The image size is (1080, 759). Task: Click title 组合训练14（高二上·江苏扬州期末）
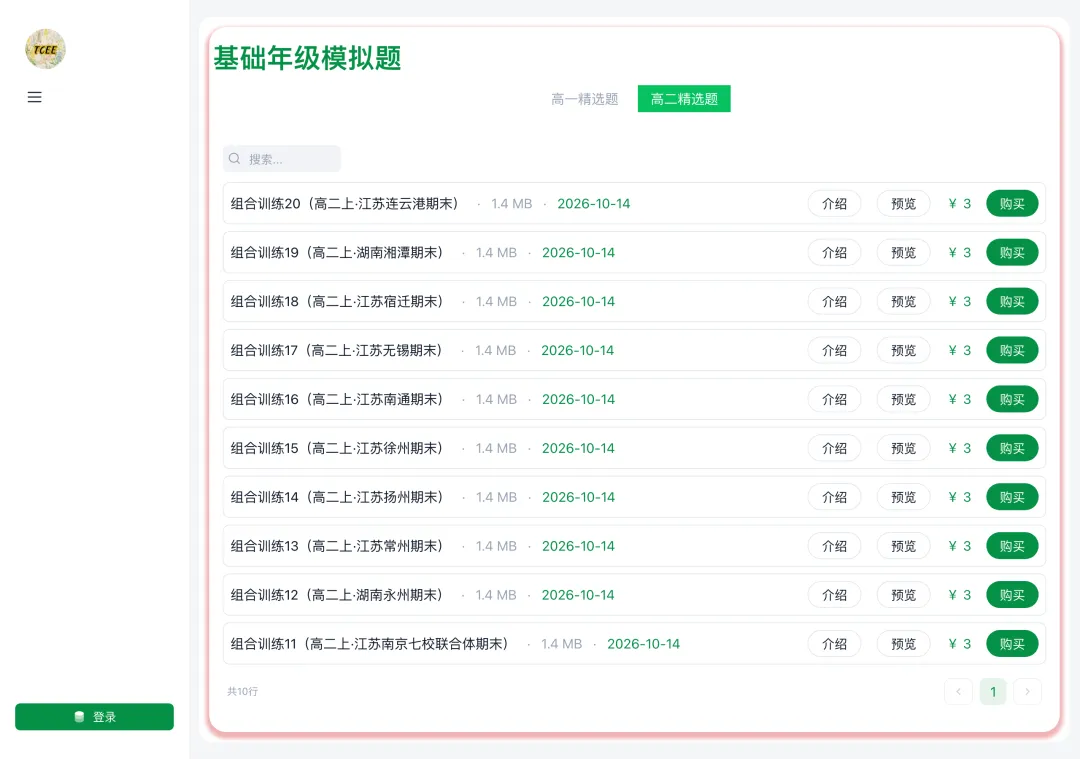tap(339, 497)
